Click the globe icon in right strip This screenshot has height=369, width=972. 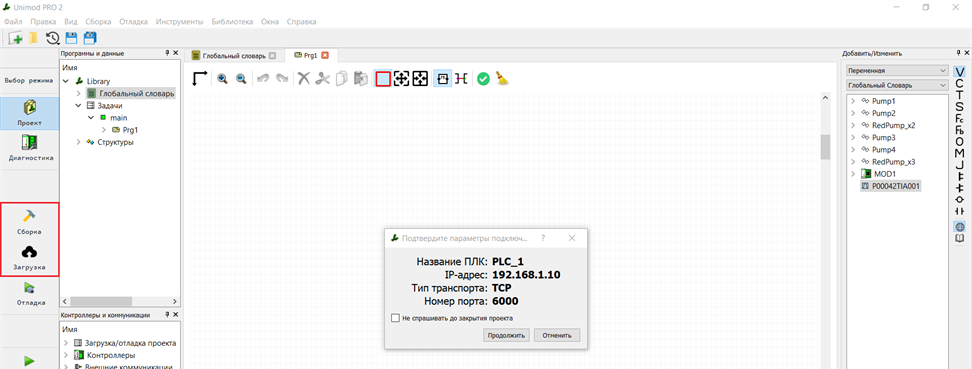click(960, 226)
